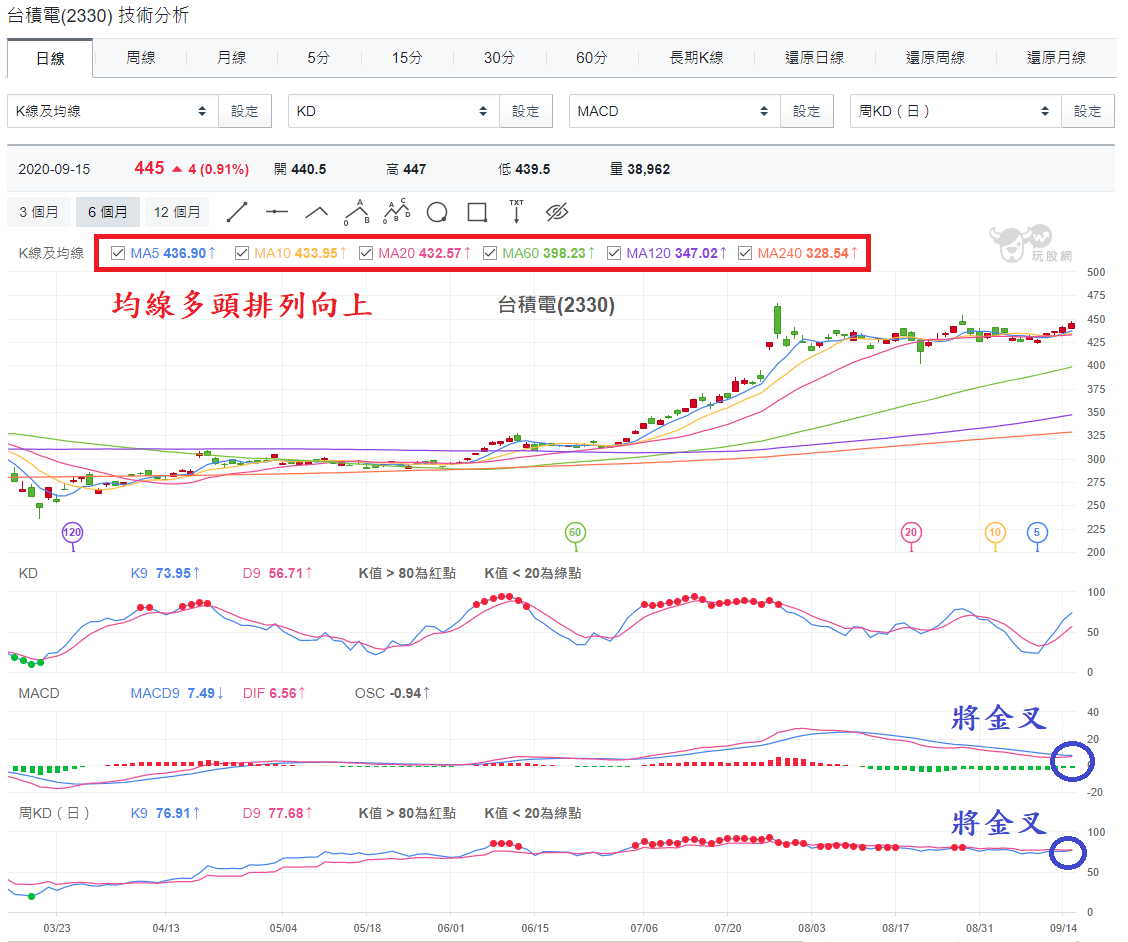Select the ABC wave drawing tool

tap(357, 212)
